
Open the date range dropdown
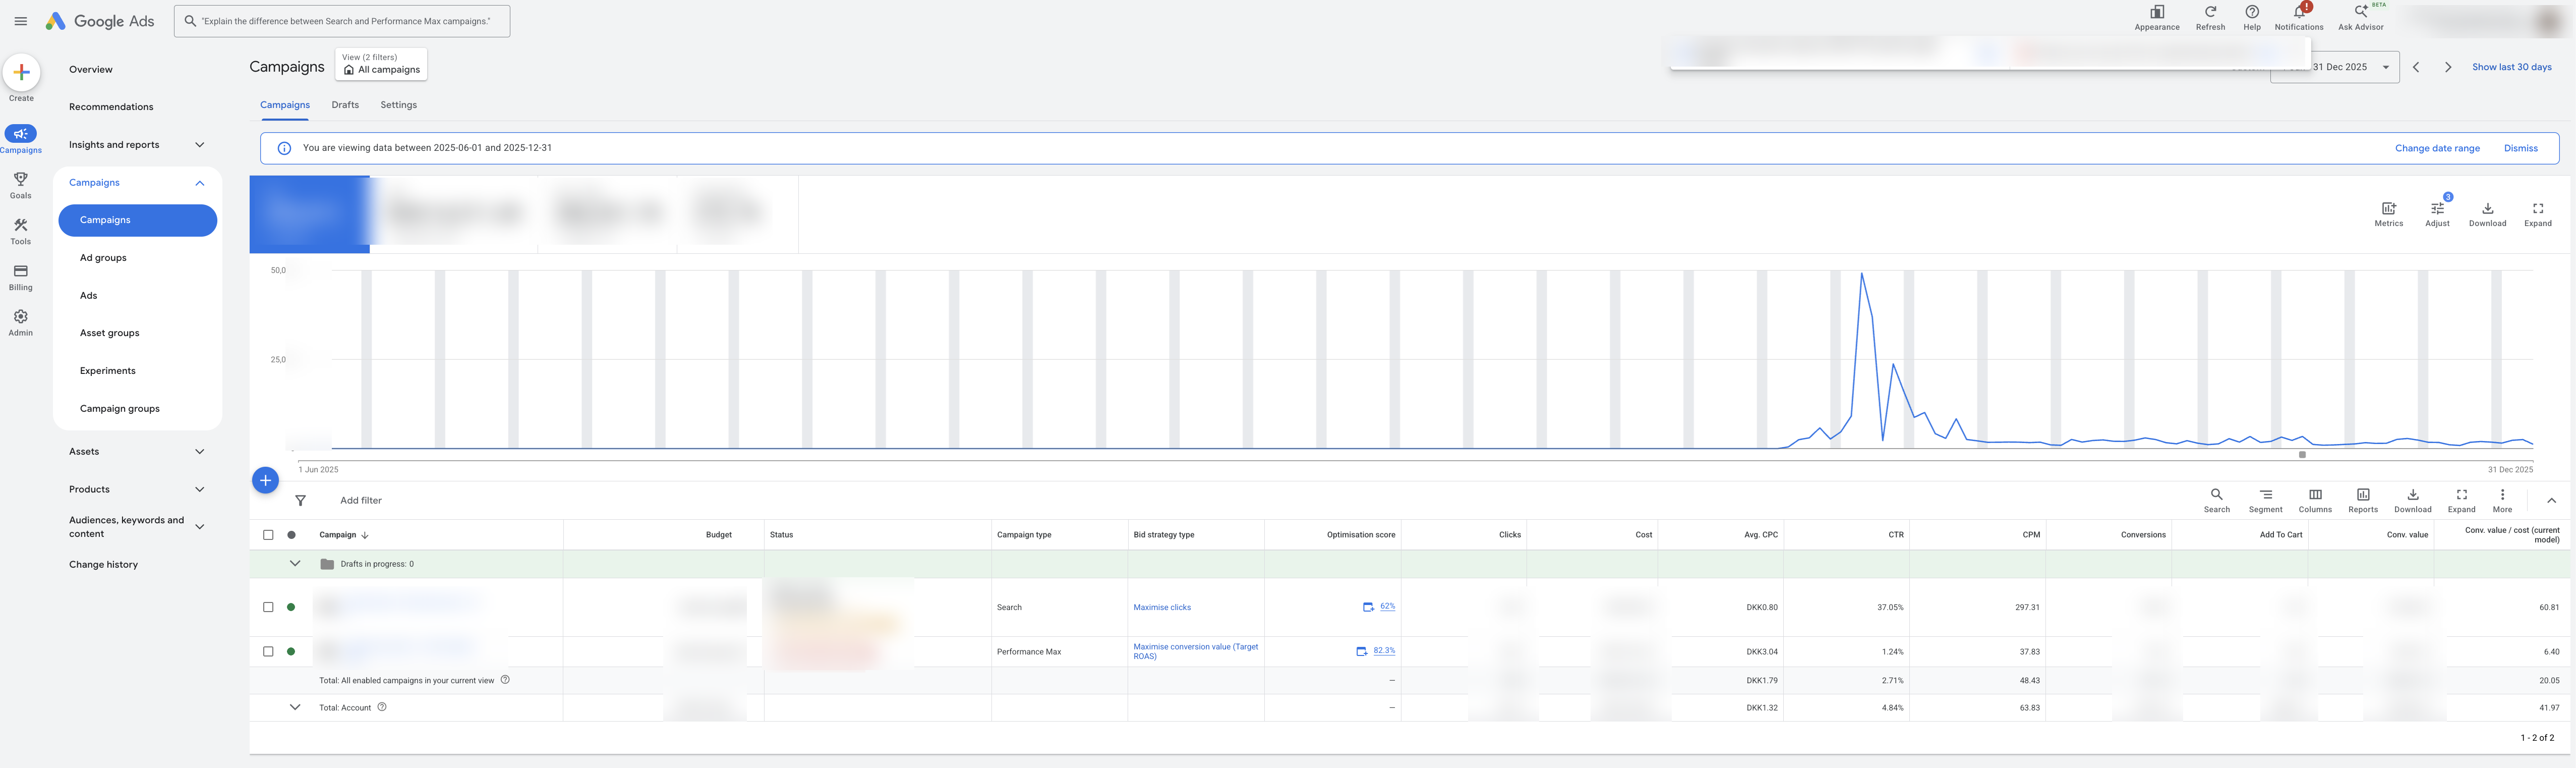click(2335, 67)
